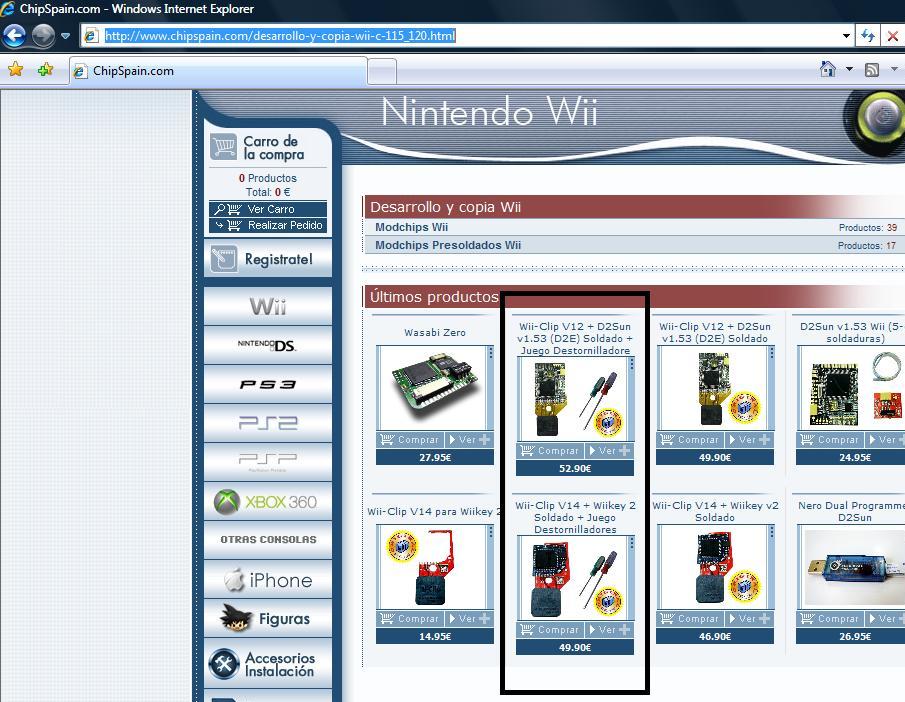The height and width of the screenshot is (702, 905).
Task: Click the Wasabi Zero product image
Action: click(435, 388)
